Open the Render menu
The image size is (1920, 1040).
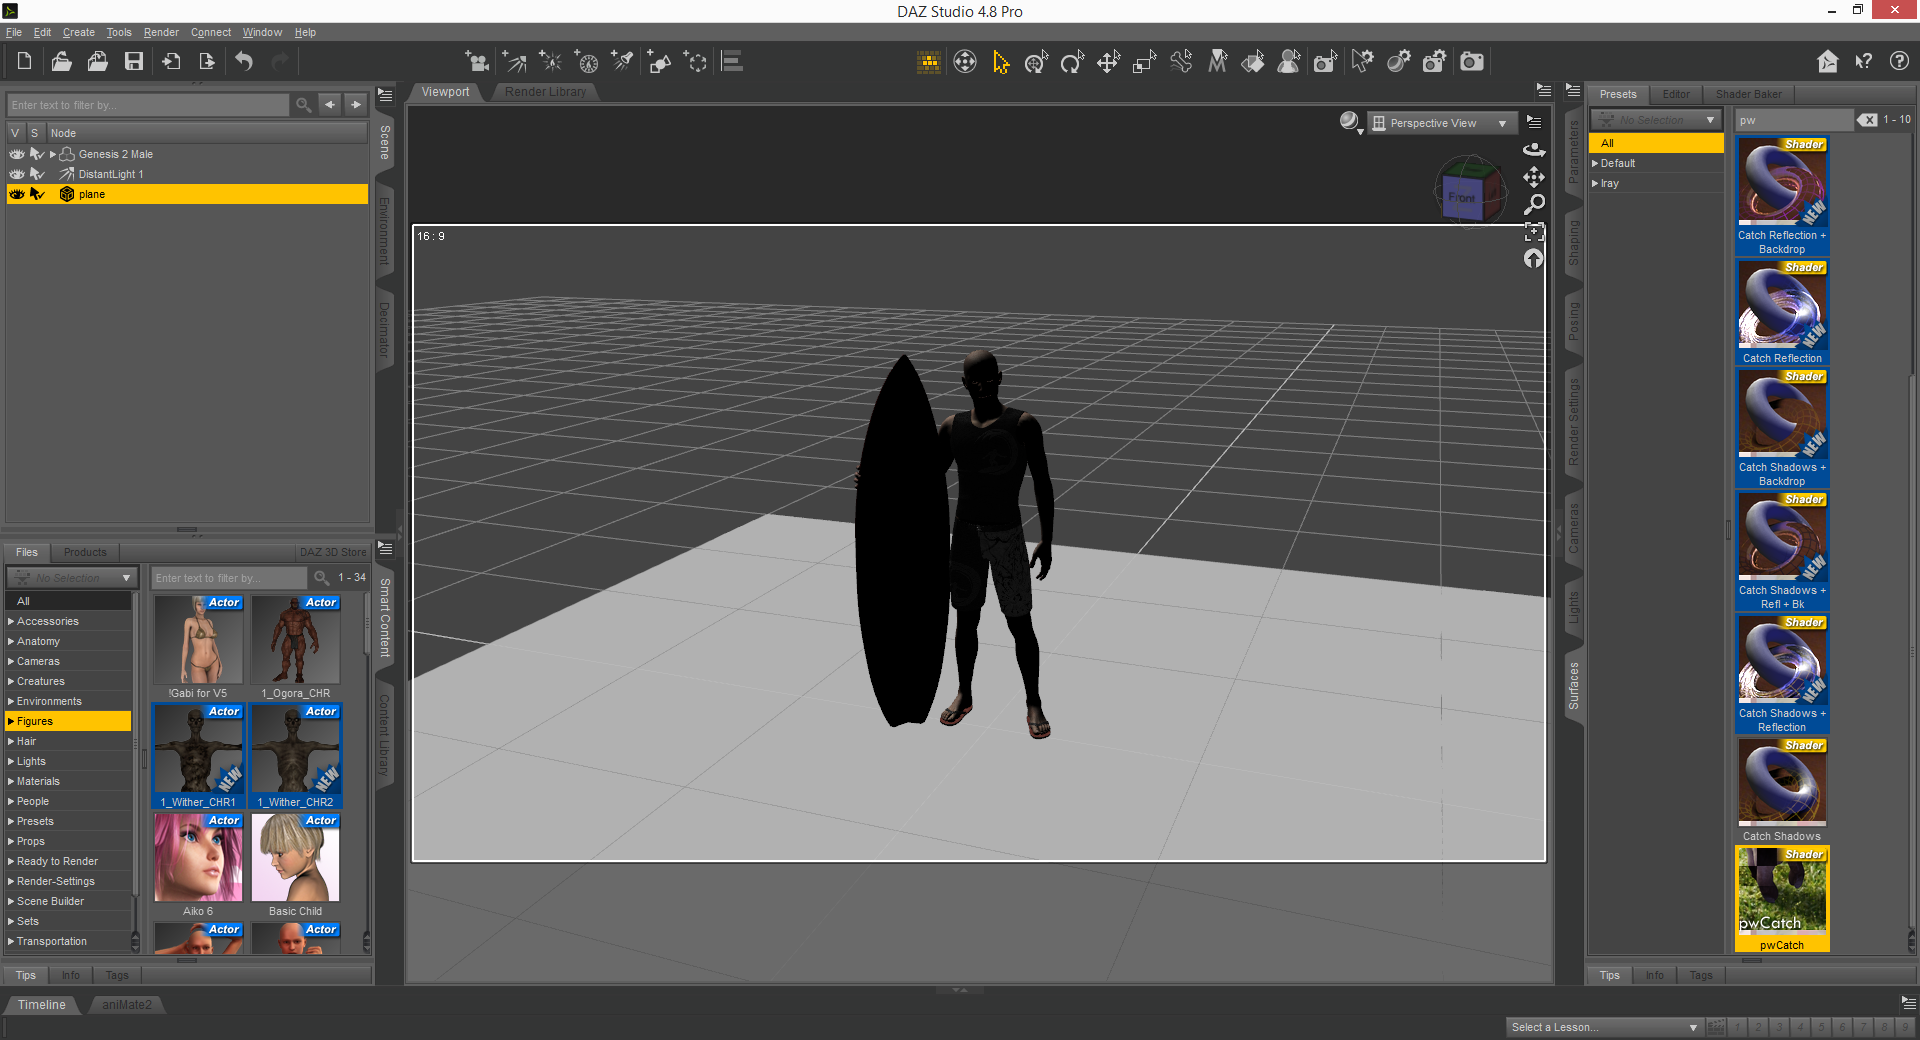click(161, 32)
